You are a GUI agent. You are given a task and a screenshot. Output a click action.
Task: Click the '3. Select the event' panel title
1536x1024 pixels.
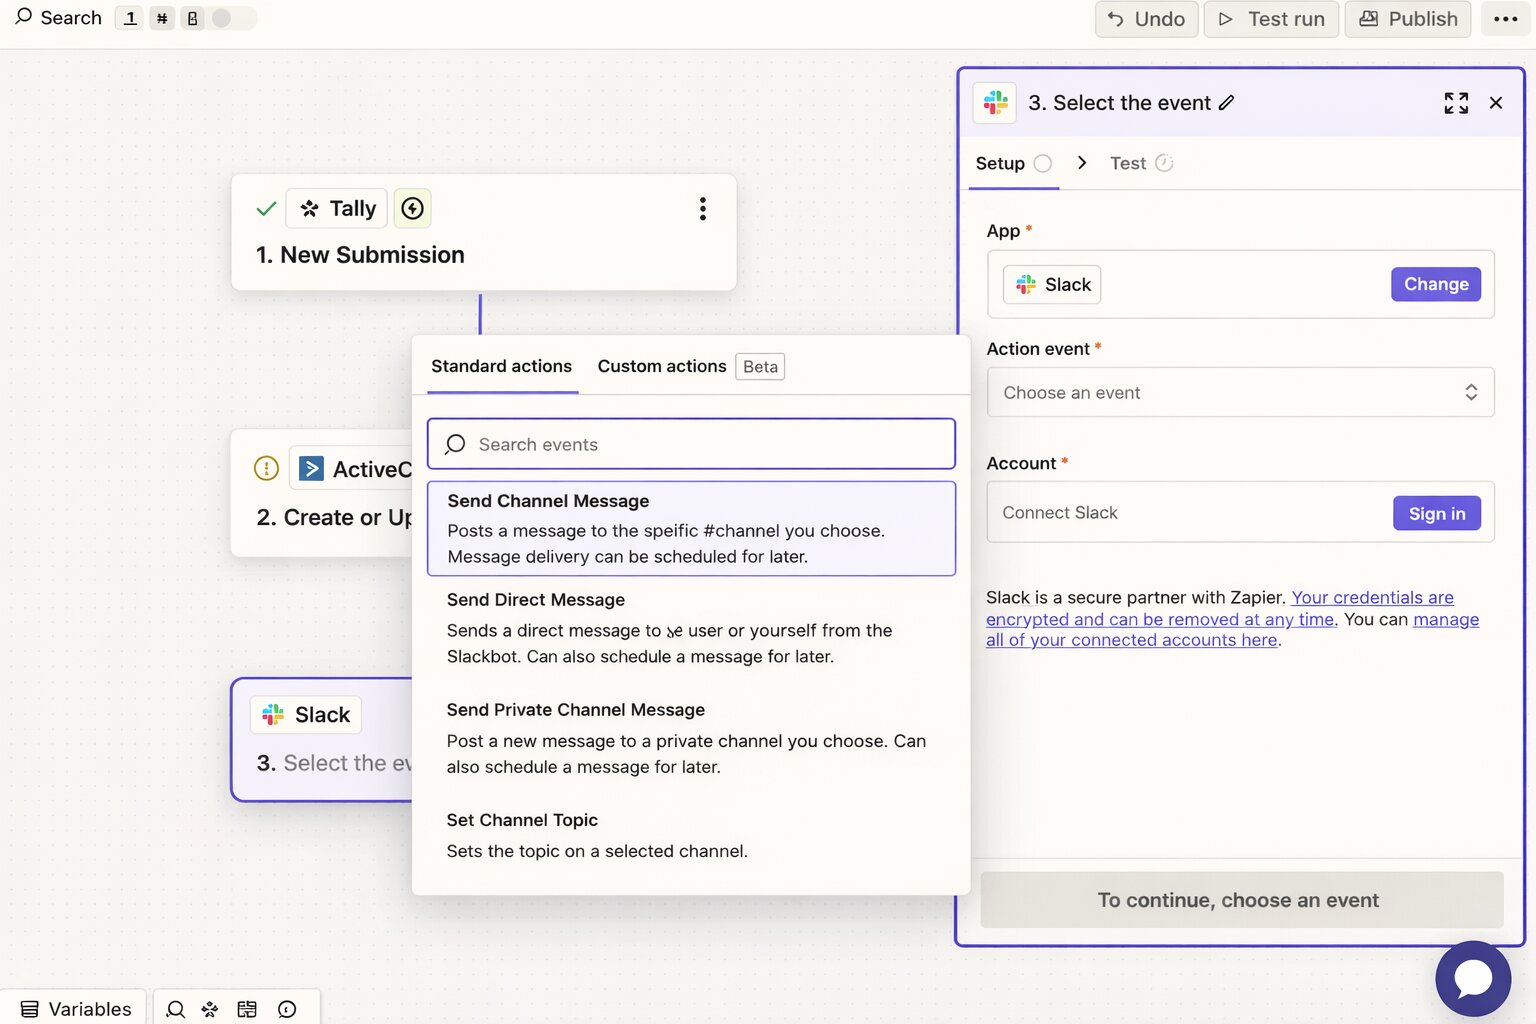click(x=1119, y=103)
